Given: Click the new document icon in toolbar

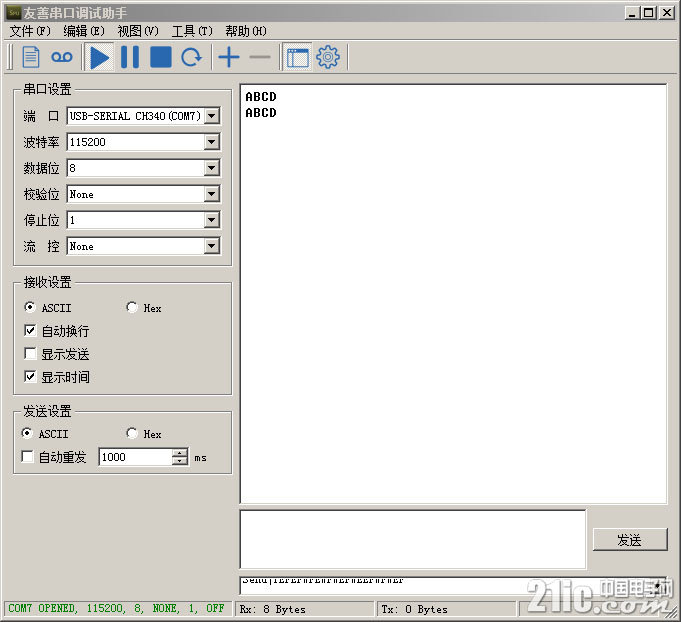Looking at the screenshot, I should (x=31, y=57).
